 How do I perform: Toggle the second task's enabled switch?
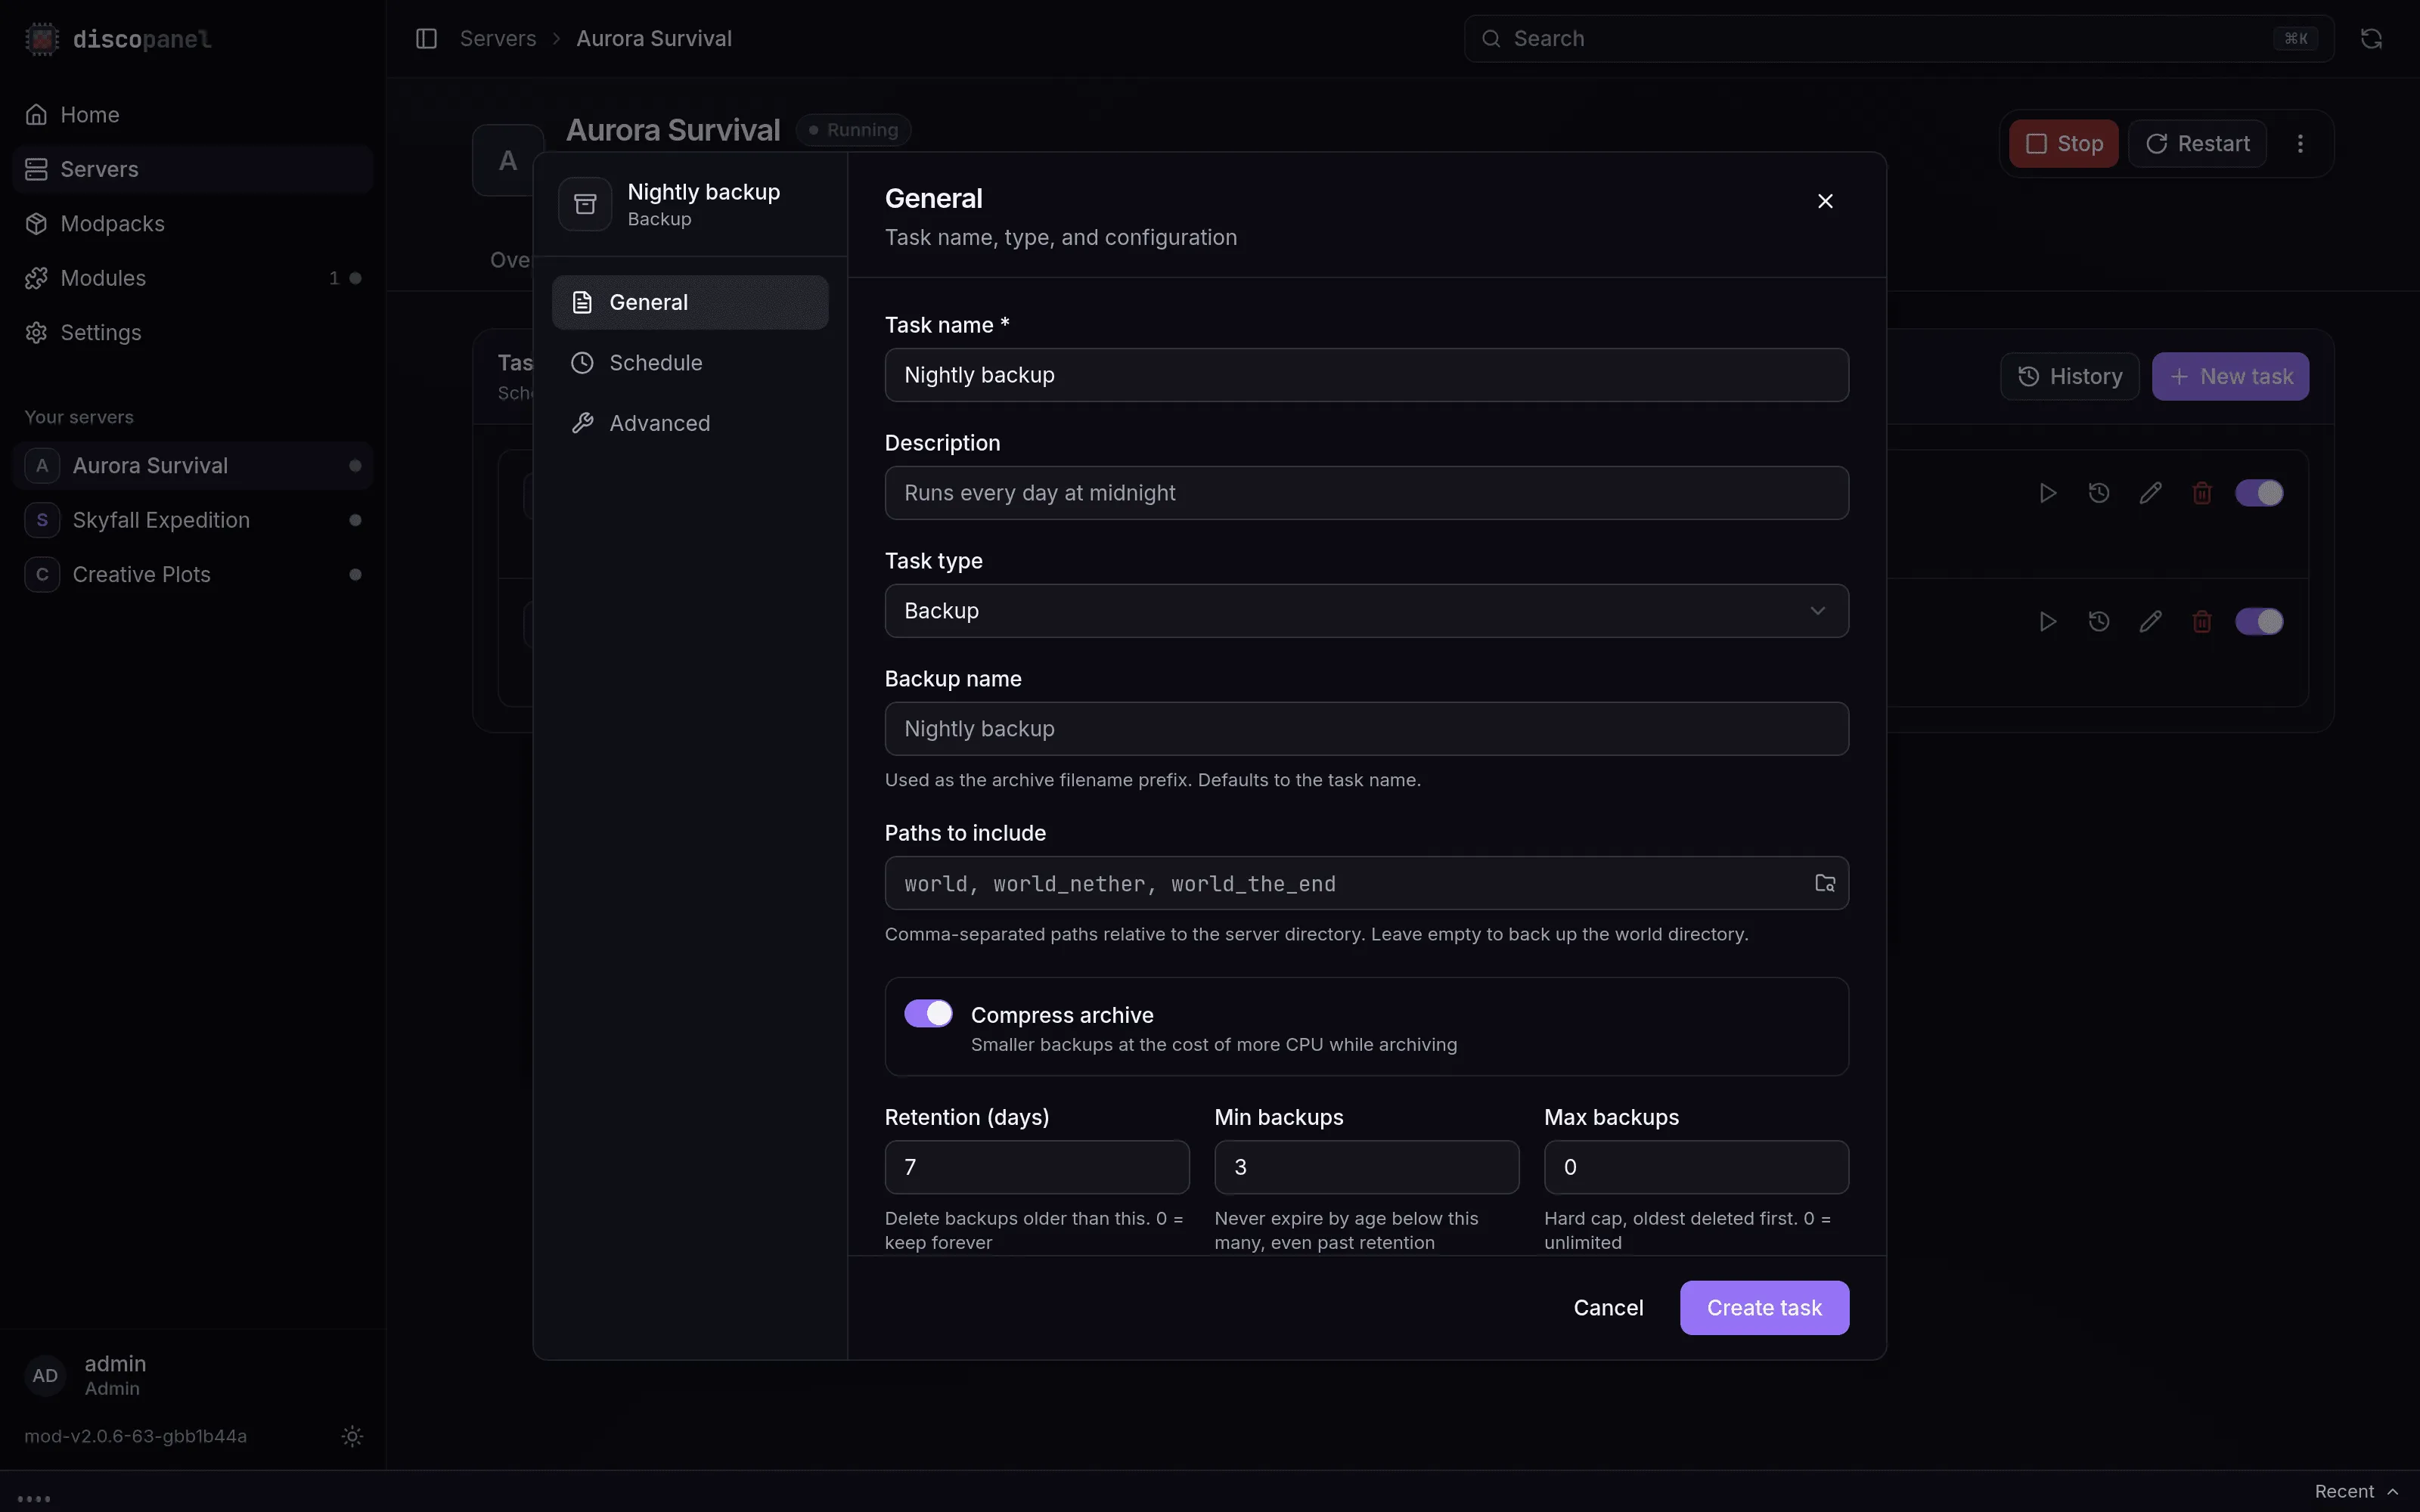(x=2259, y=622)
